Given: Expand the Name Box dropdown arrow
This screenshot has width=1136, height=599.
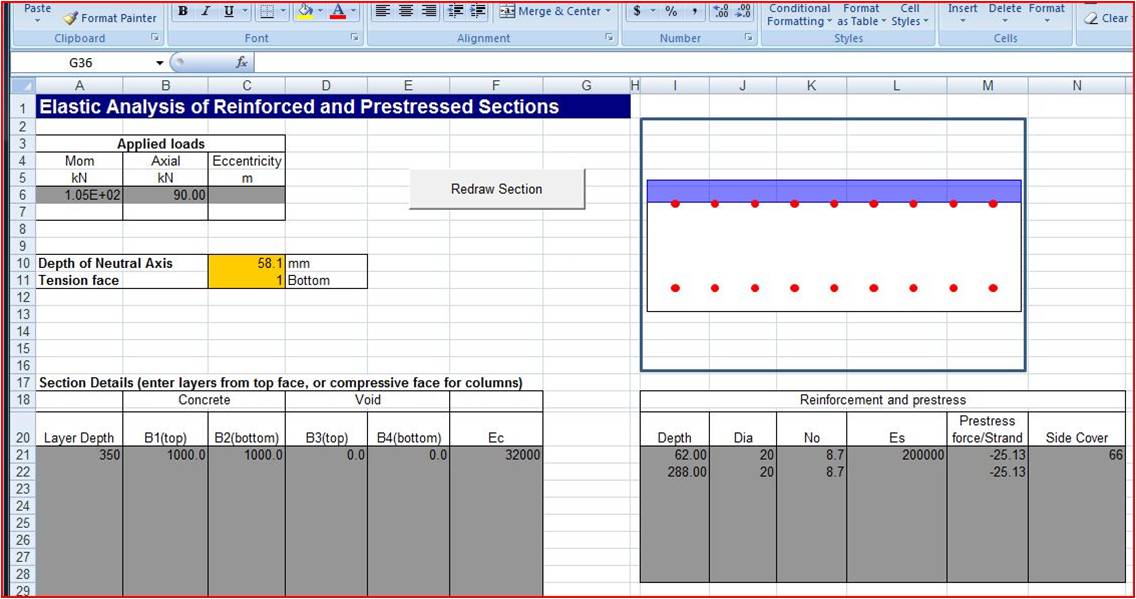Looking at the screenshot, I should click(160, 62).
